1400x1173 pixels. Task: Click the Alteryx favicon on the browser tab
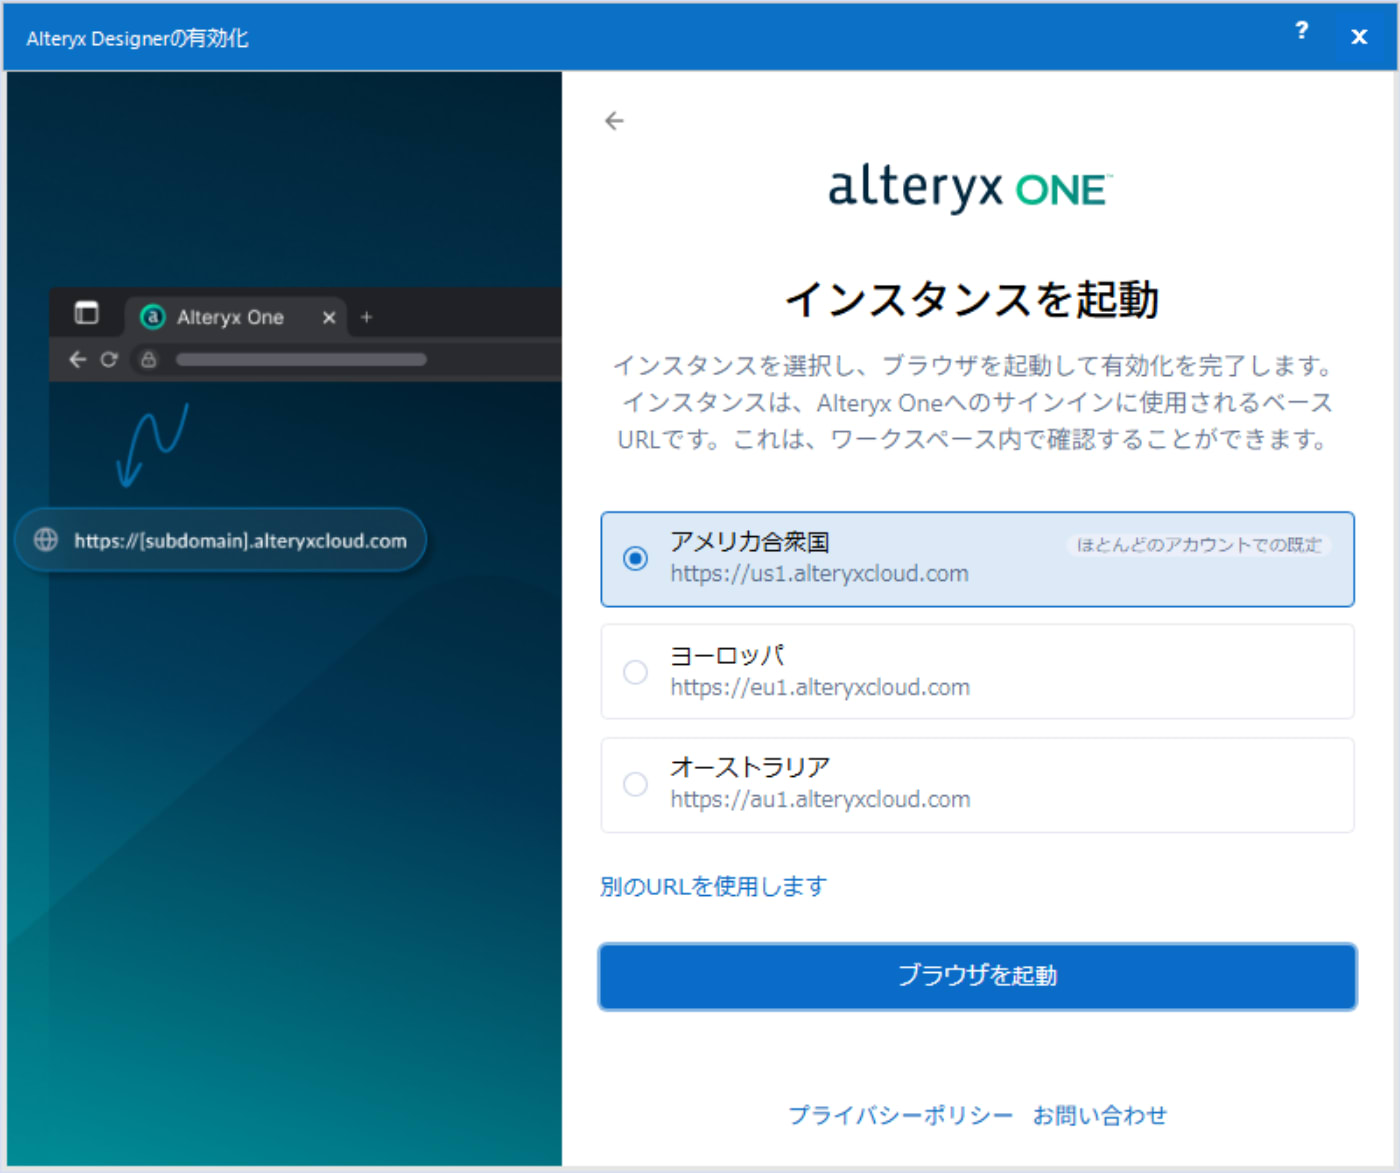click(152, 317)
